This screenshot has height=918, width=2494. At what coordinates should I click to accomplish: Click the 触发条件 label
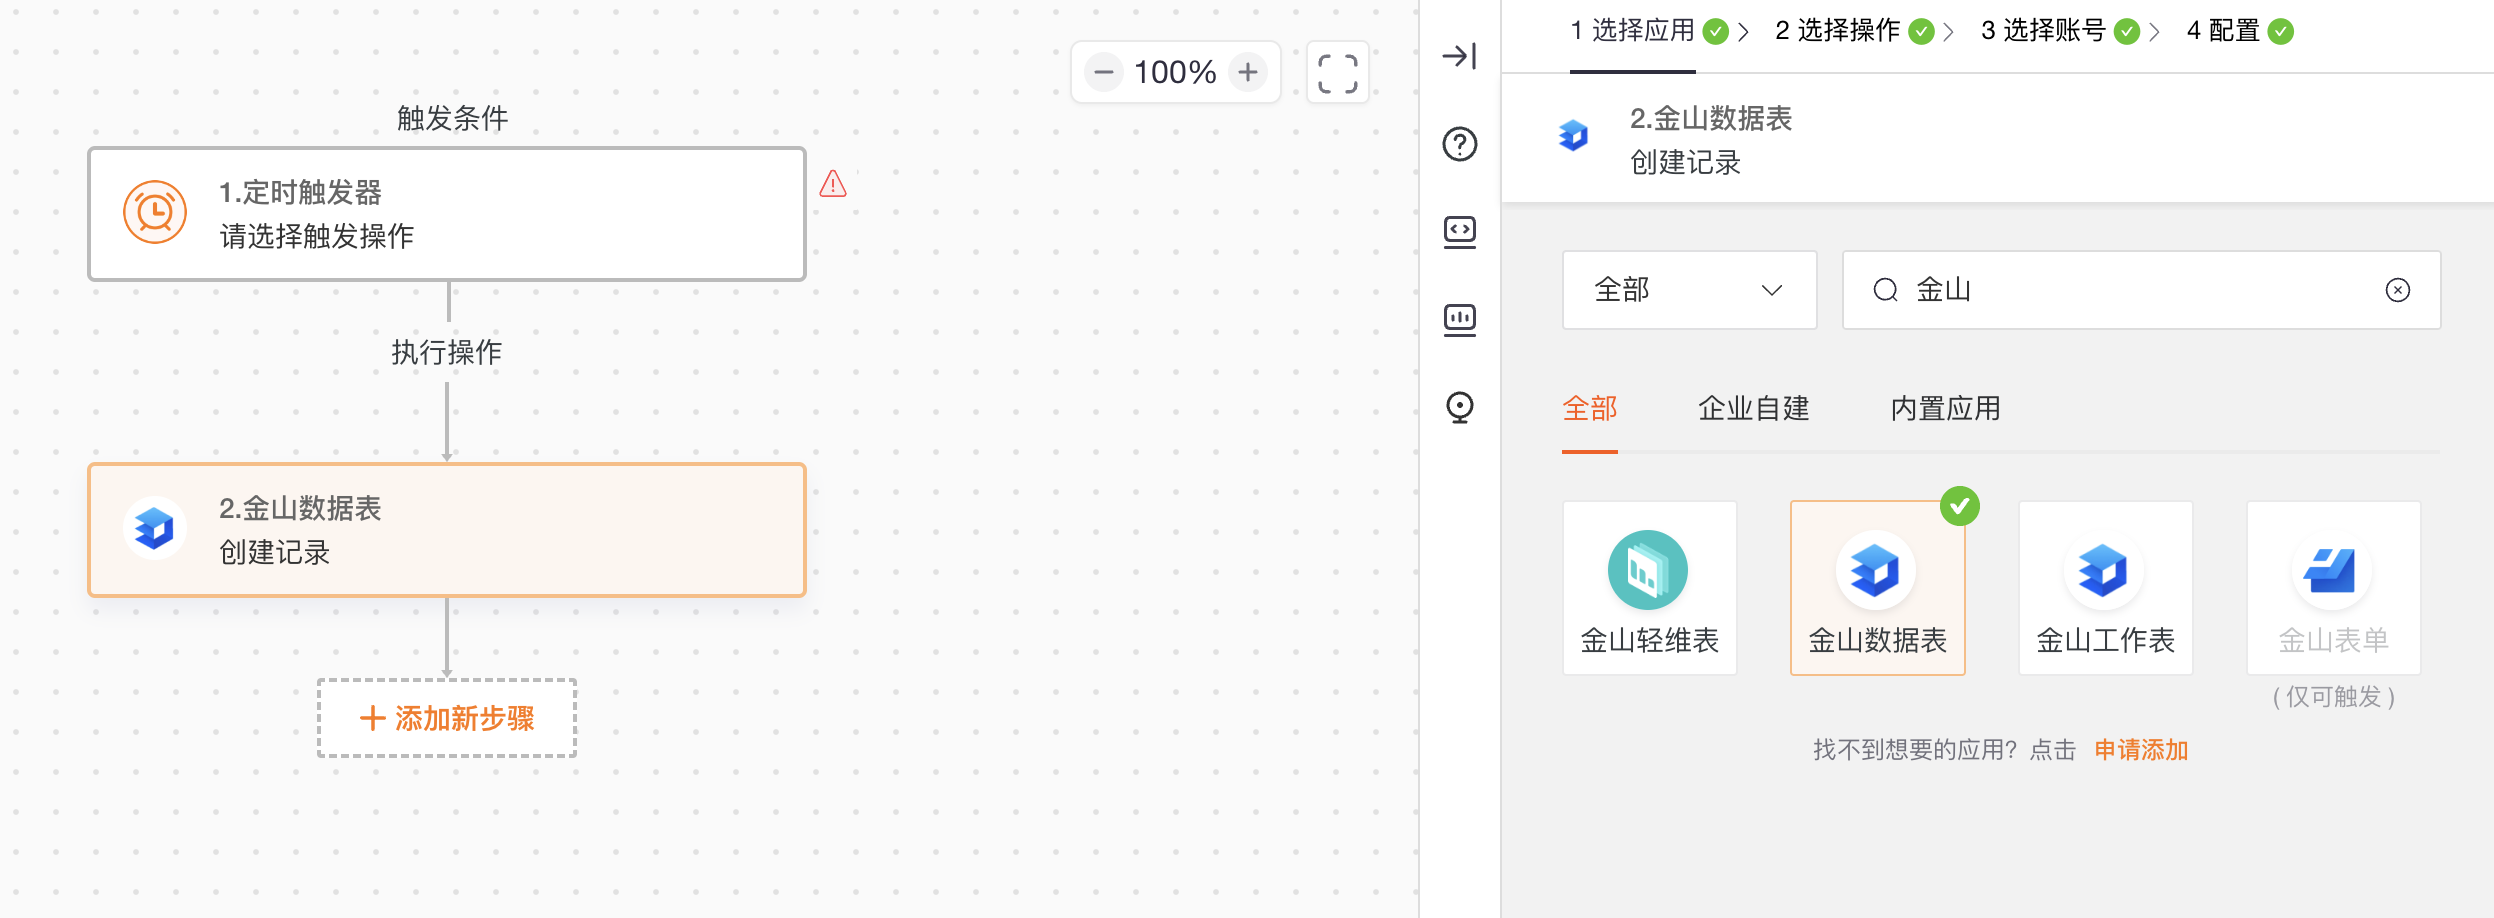pos(453,119)
